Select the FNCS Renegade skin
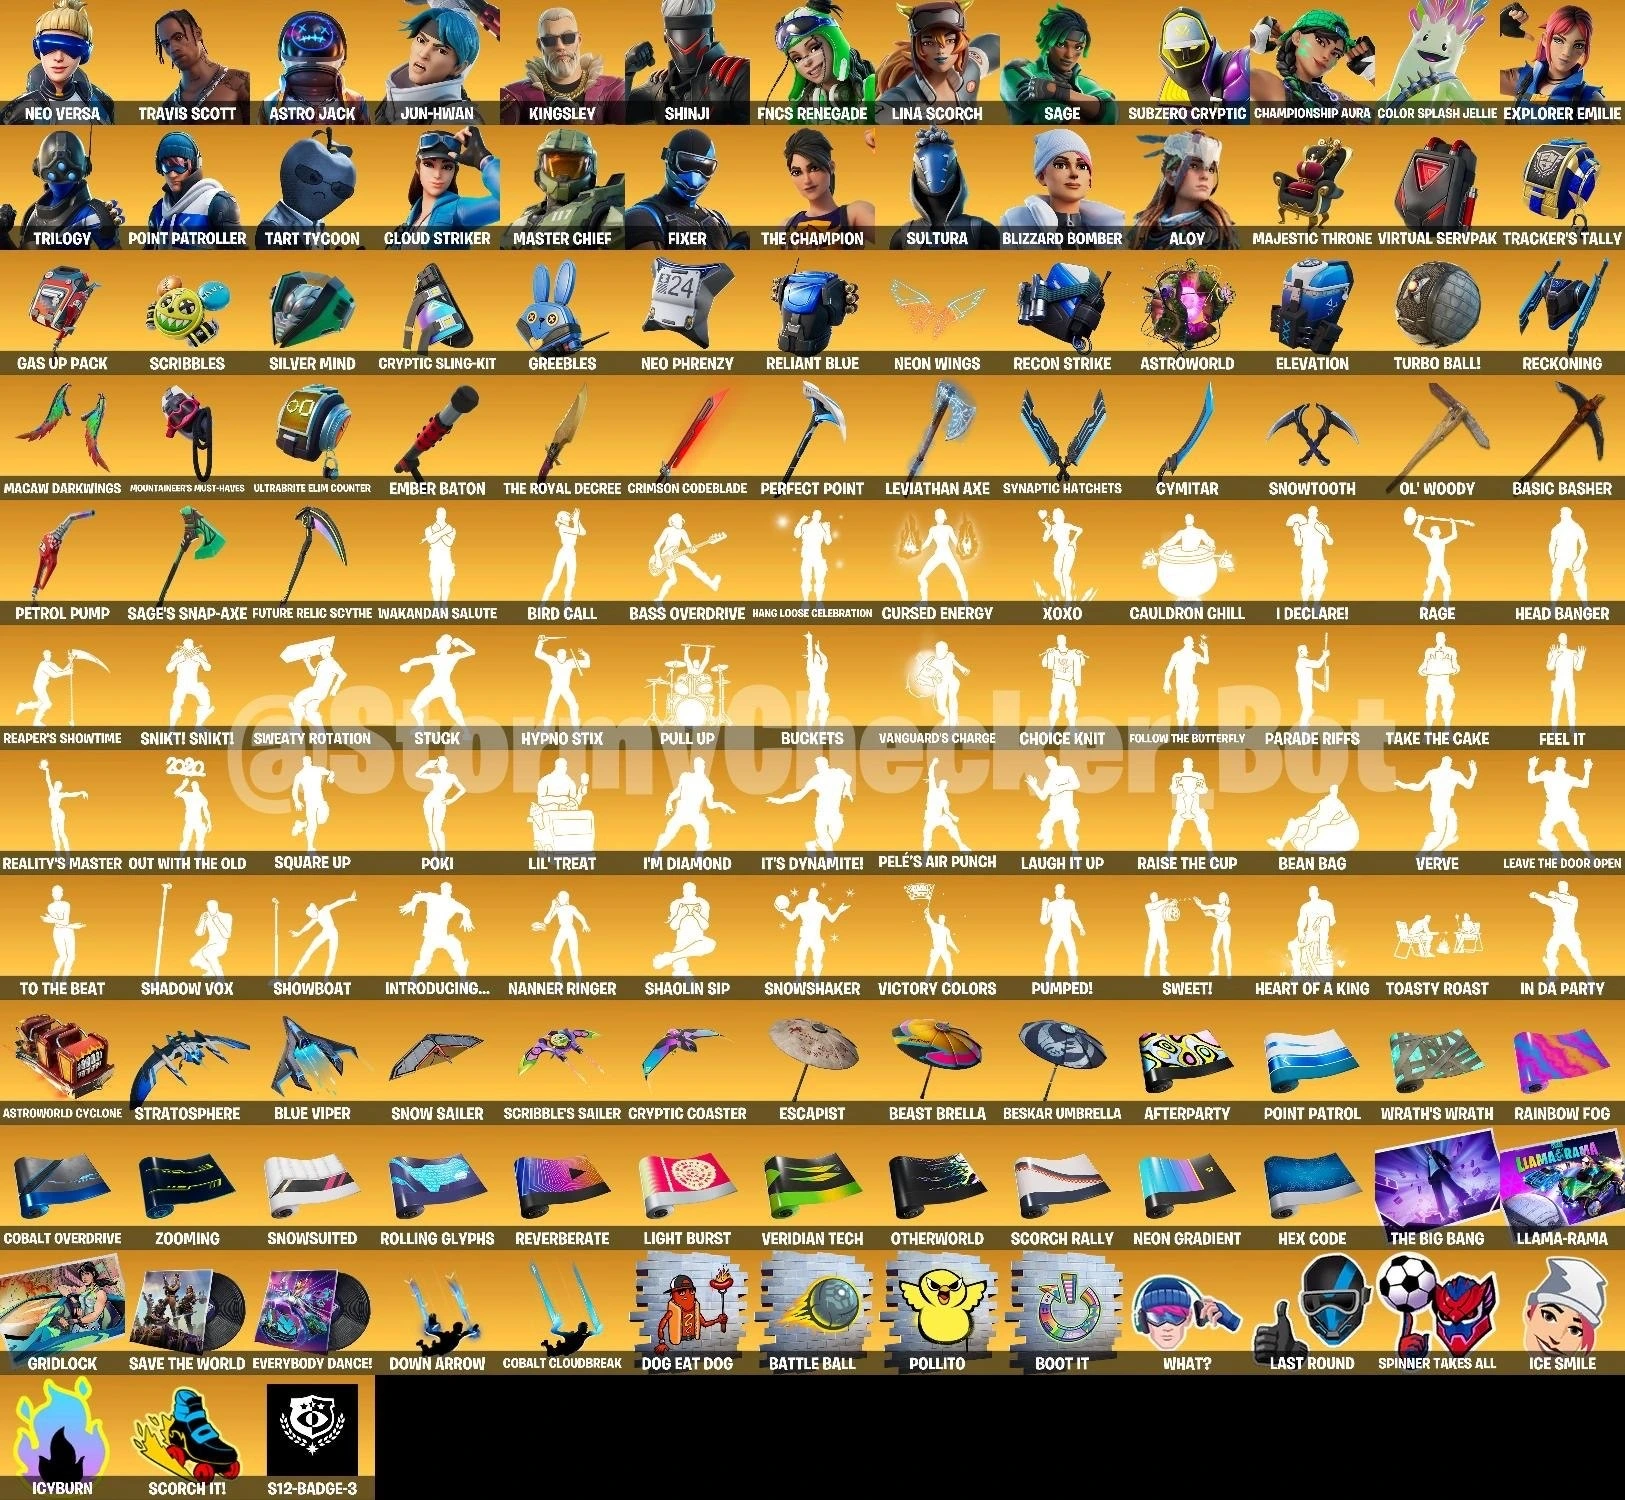The width and height of the screenshot is (1625, 1500). (812, 62)
